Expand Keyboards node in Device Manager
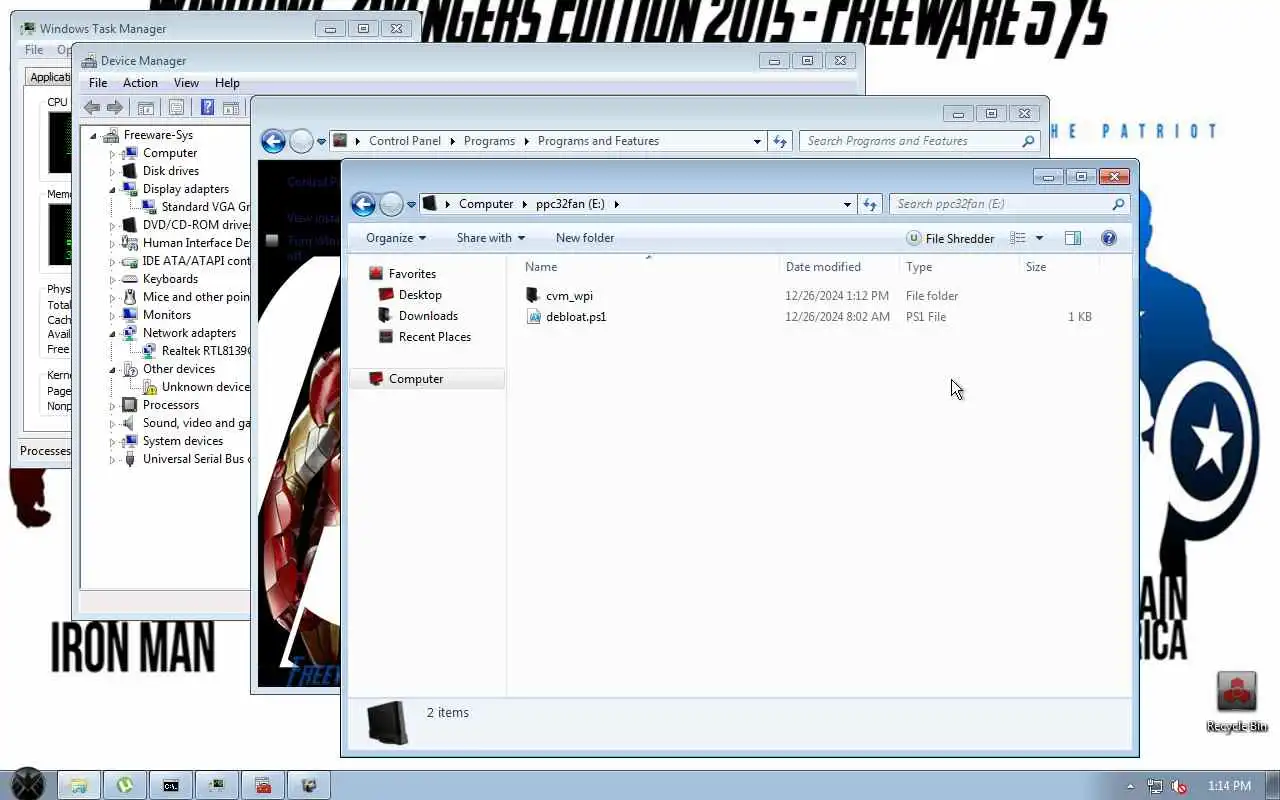The width and height of the screenshot is (1280, 800). coord(113,279)
